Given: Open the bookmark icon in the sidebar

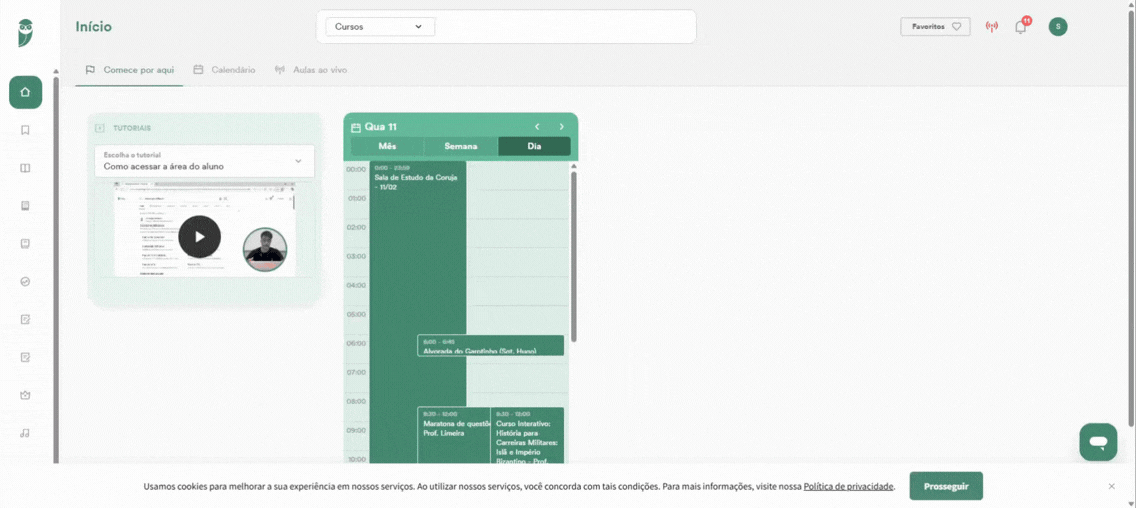Looking at the screenshot, I should click(x=25, y=130).
